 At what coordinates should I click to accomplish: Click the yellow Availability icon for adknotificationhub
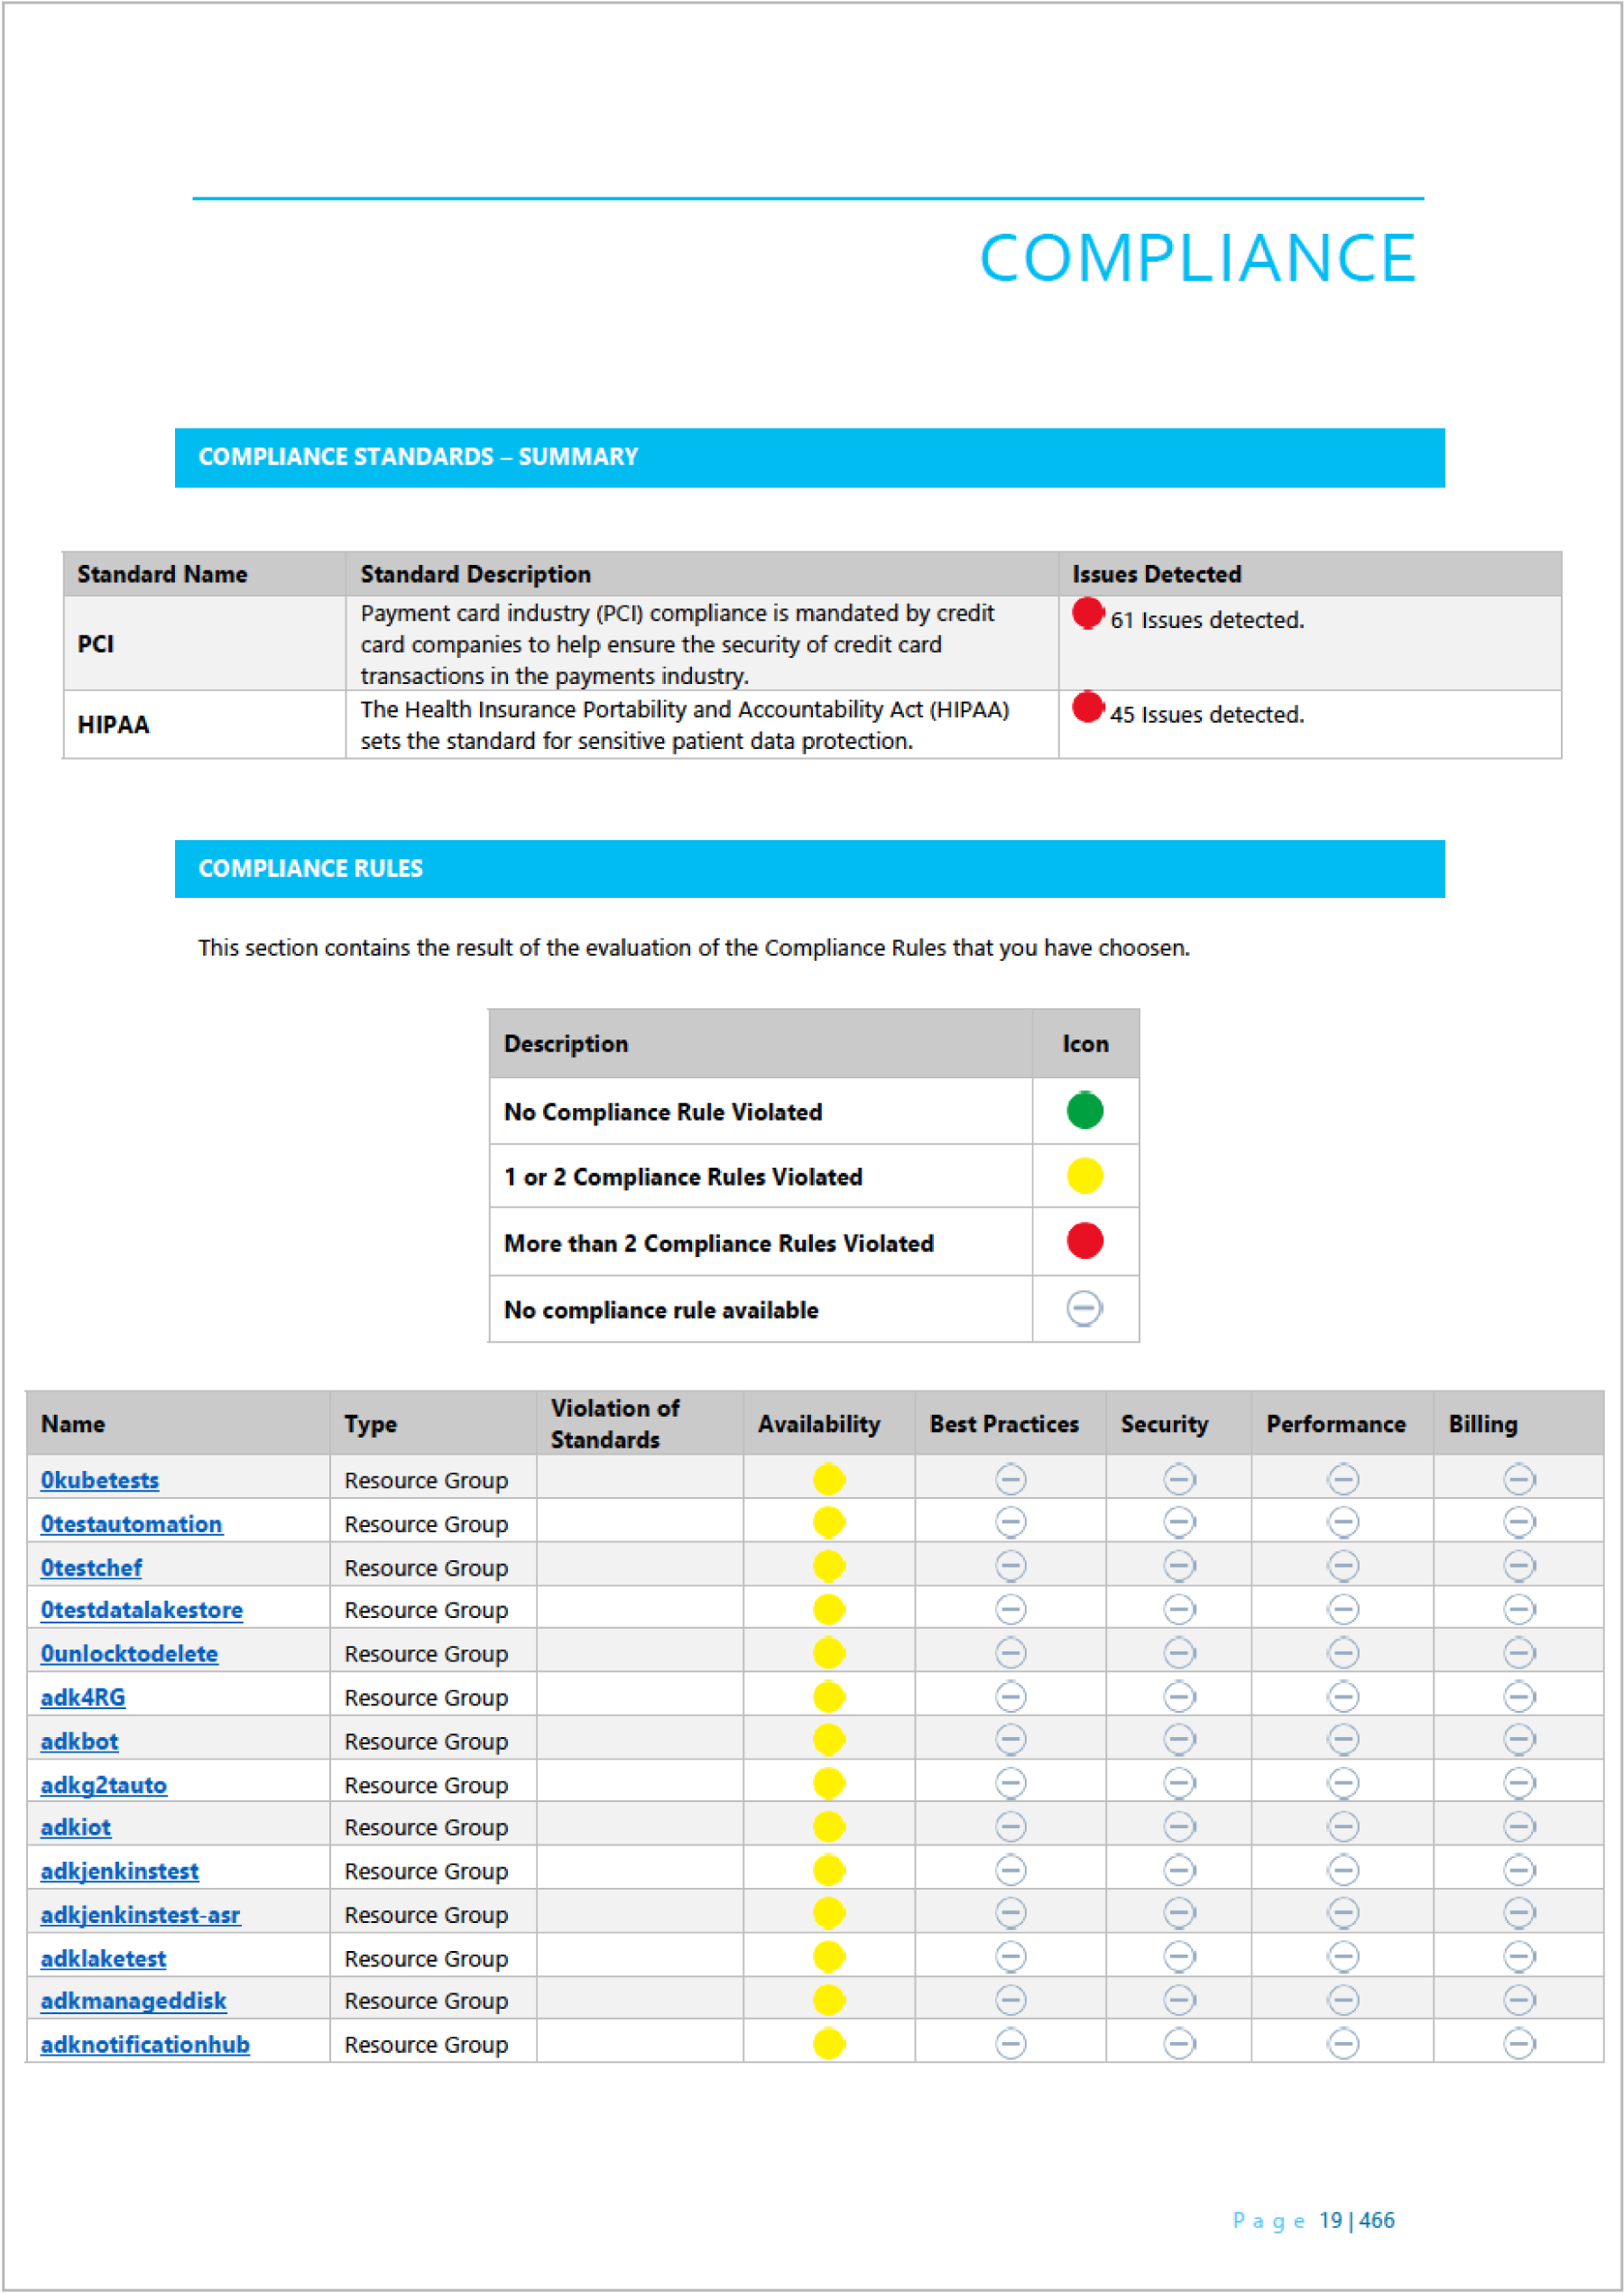pos(829,2044)
